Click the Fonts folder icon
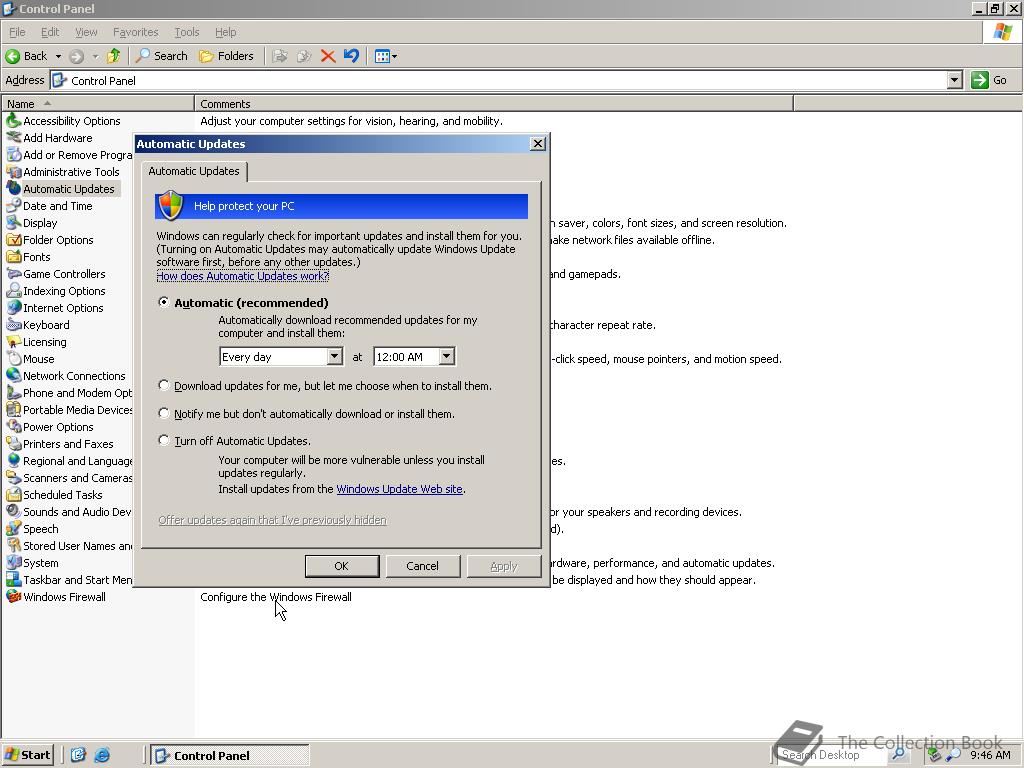The image size is (1024, 768). coord(13,257)
